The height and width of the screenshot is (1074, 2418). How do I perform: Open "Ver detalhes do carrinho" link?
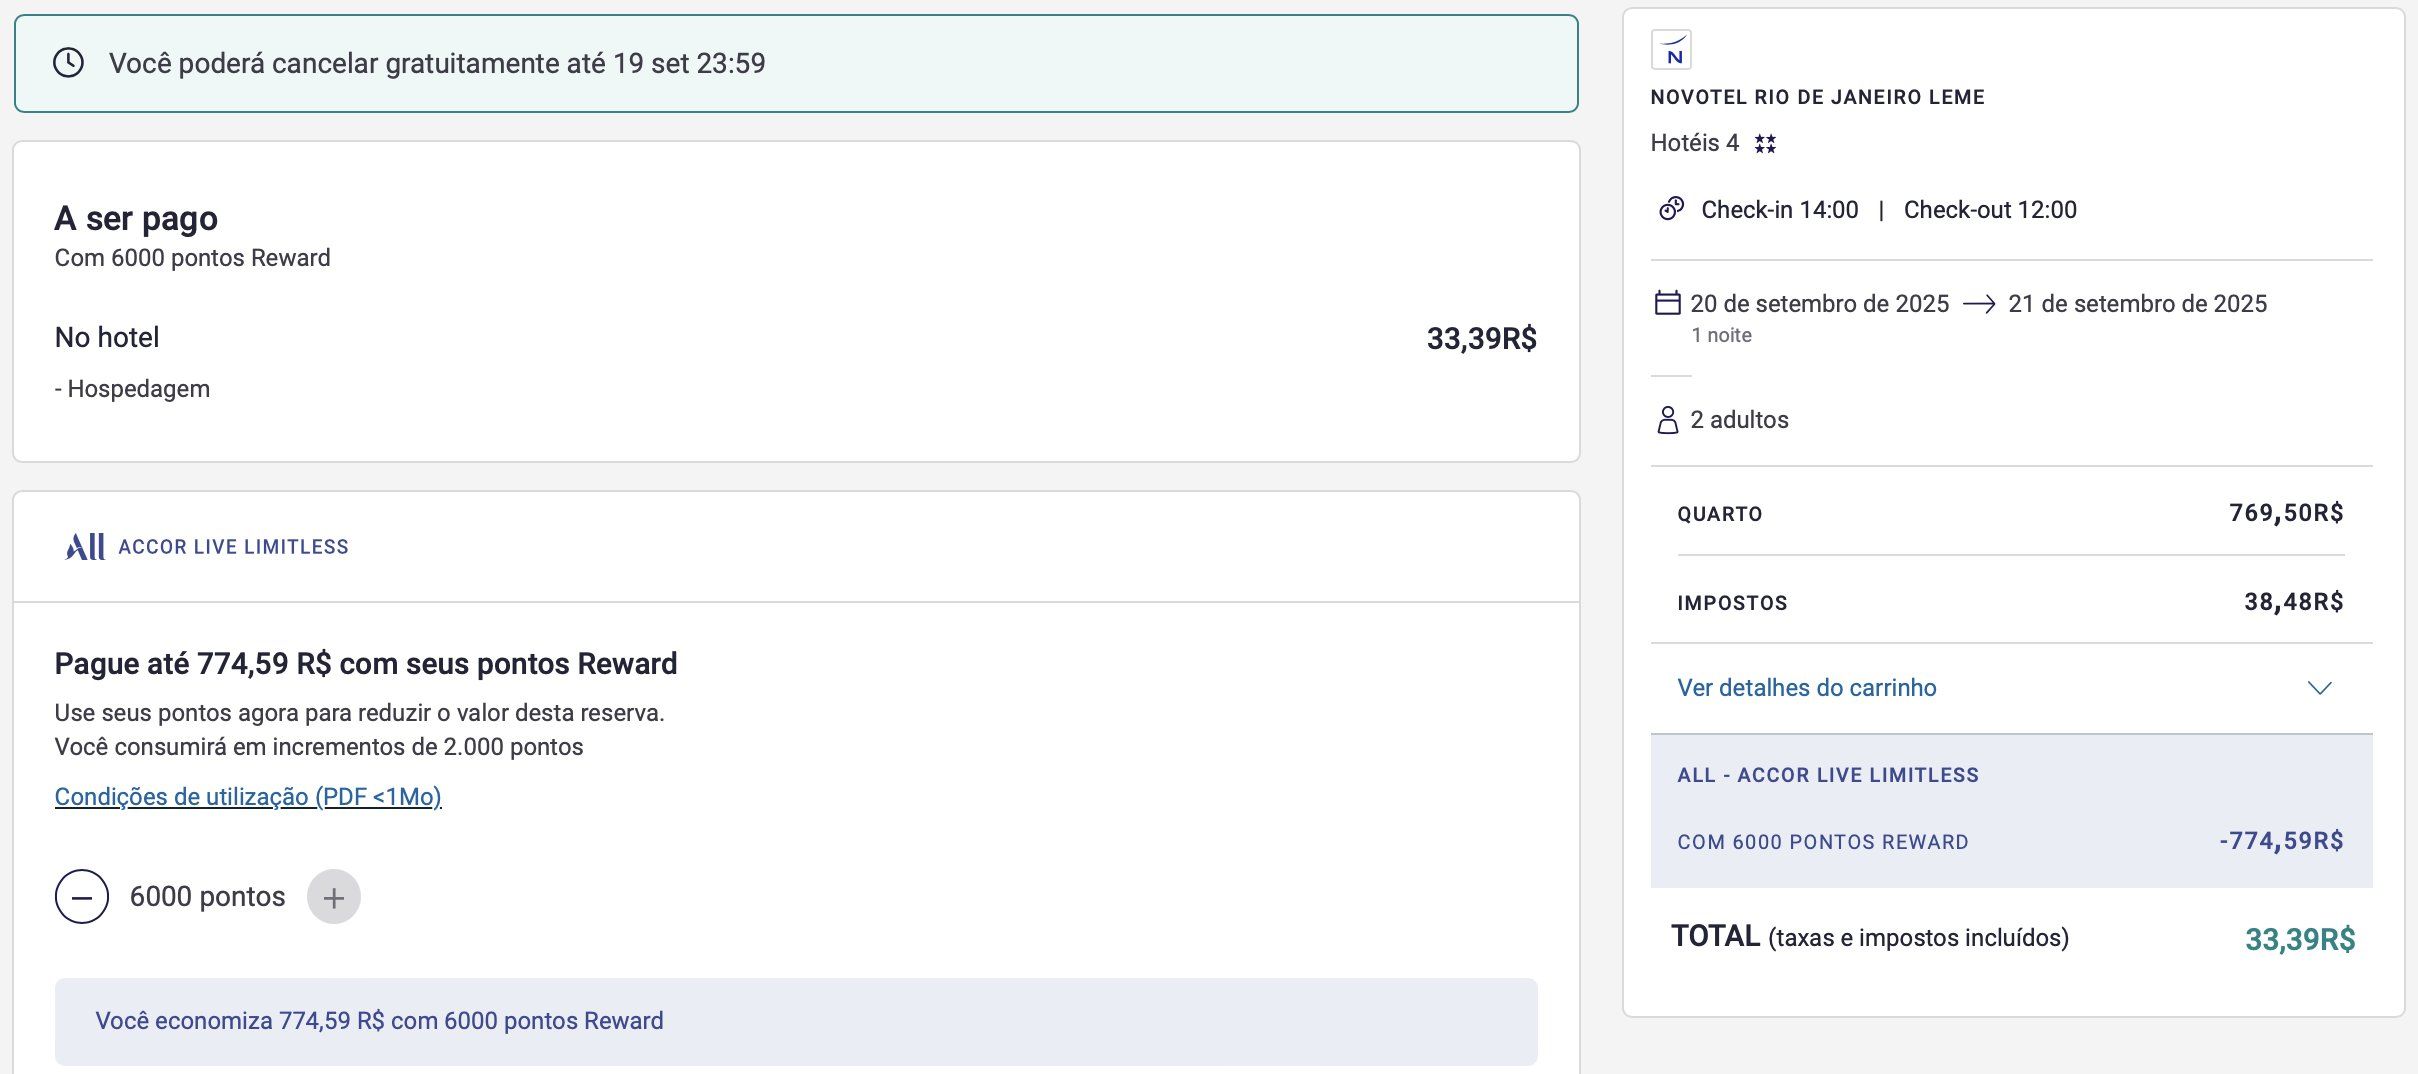pyautogui.click(x=1806, y=688)
